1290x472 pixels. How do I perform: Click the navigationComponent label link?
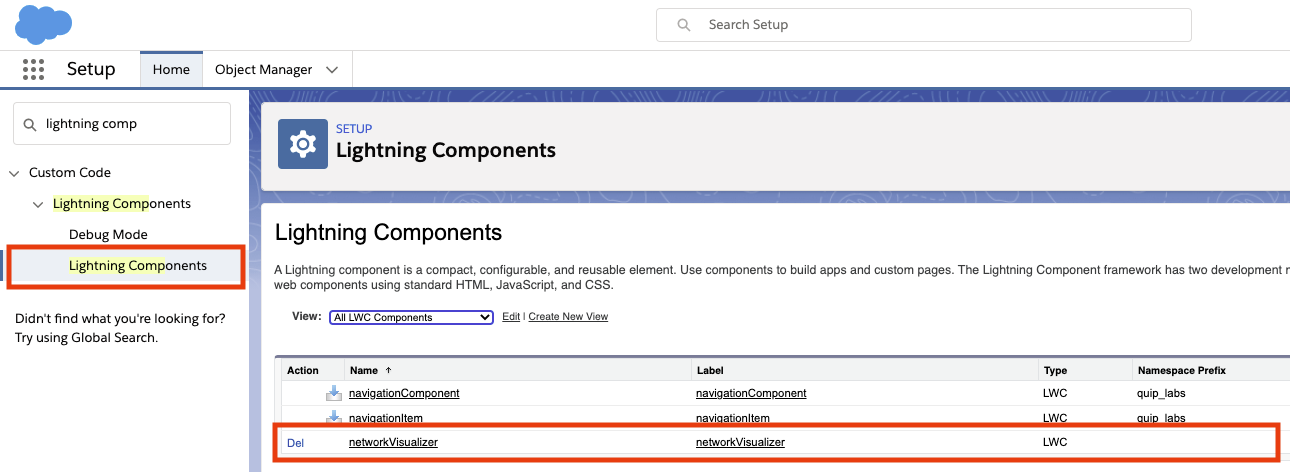click(x=751, y=393)
